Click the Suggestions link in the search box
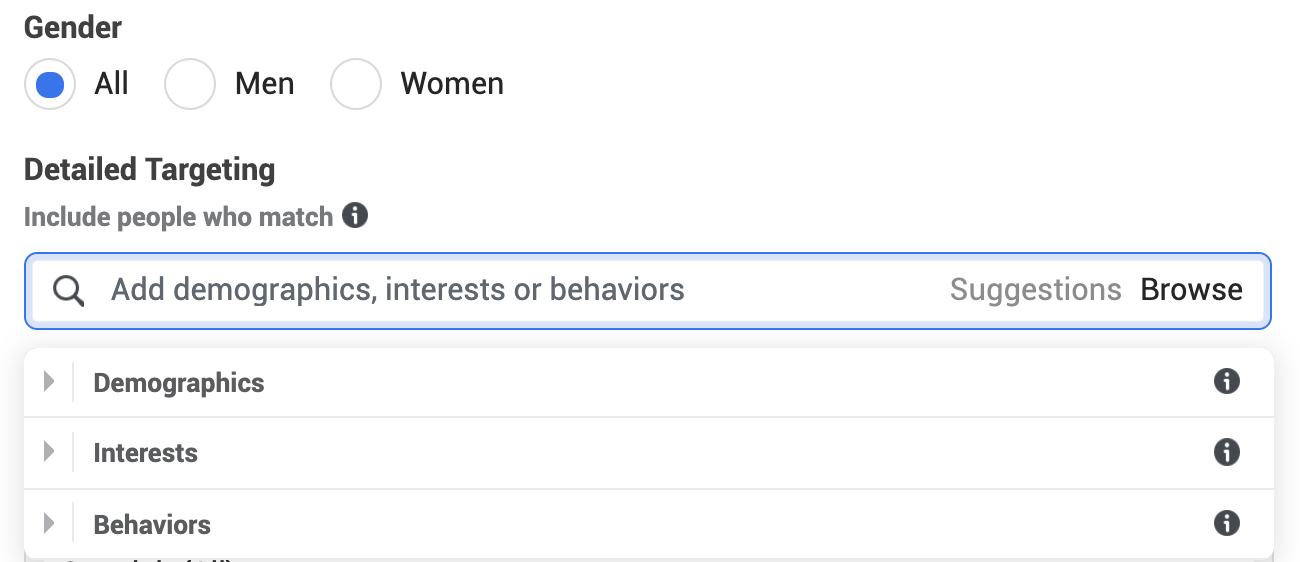The height and width of the screenshot is (562, 1300). 1036,290
